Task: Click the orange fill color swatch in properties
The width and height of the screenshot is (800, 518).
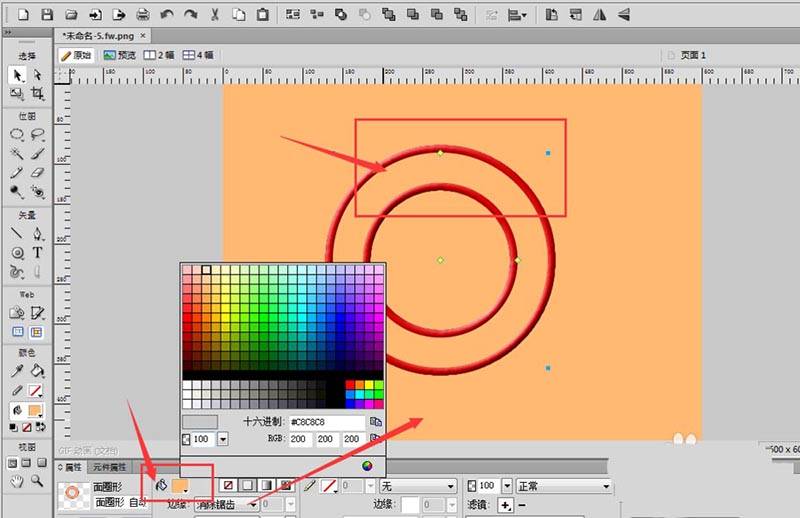Action: (x=181, y=486)
